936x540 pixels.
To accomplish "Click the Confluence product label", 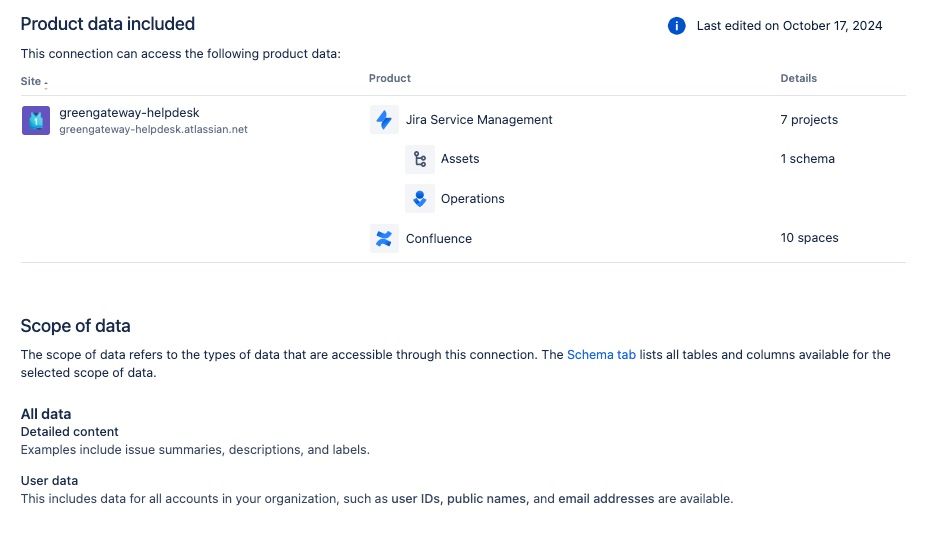I will (439, 239).
